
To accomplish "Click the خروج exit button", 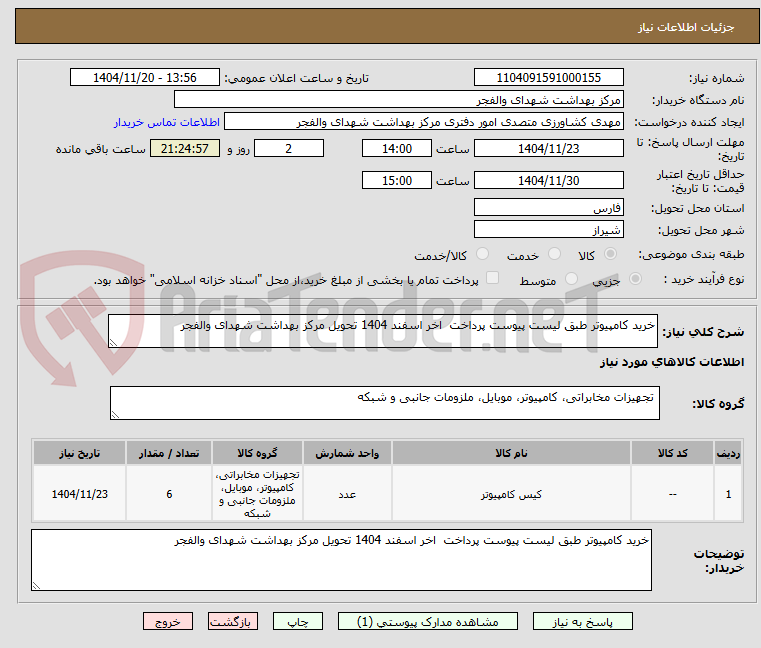I will 167,621.
